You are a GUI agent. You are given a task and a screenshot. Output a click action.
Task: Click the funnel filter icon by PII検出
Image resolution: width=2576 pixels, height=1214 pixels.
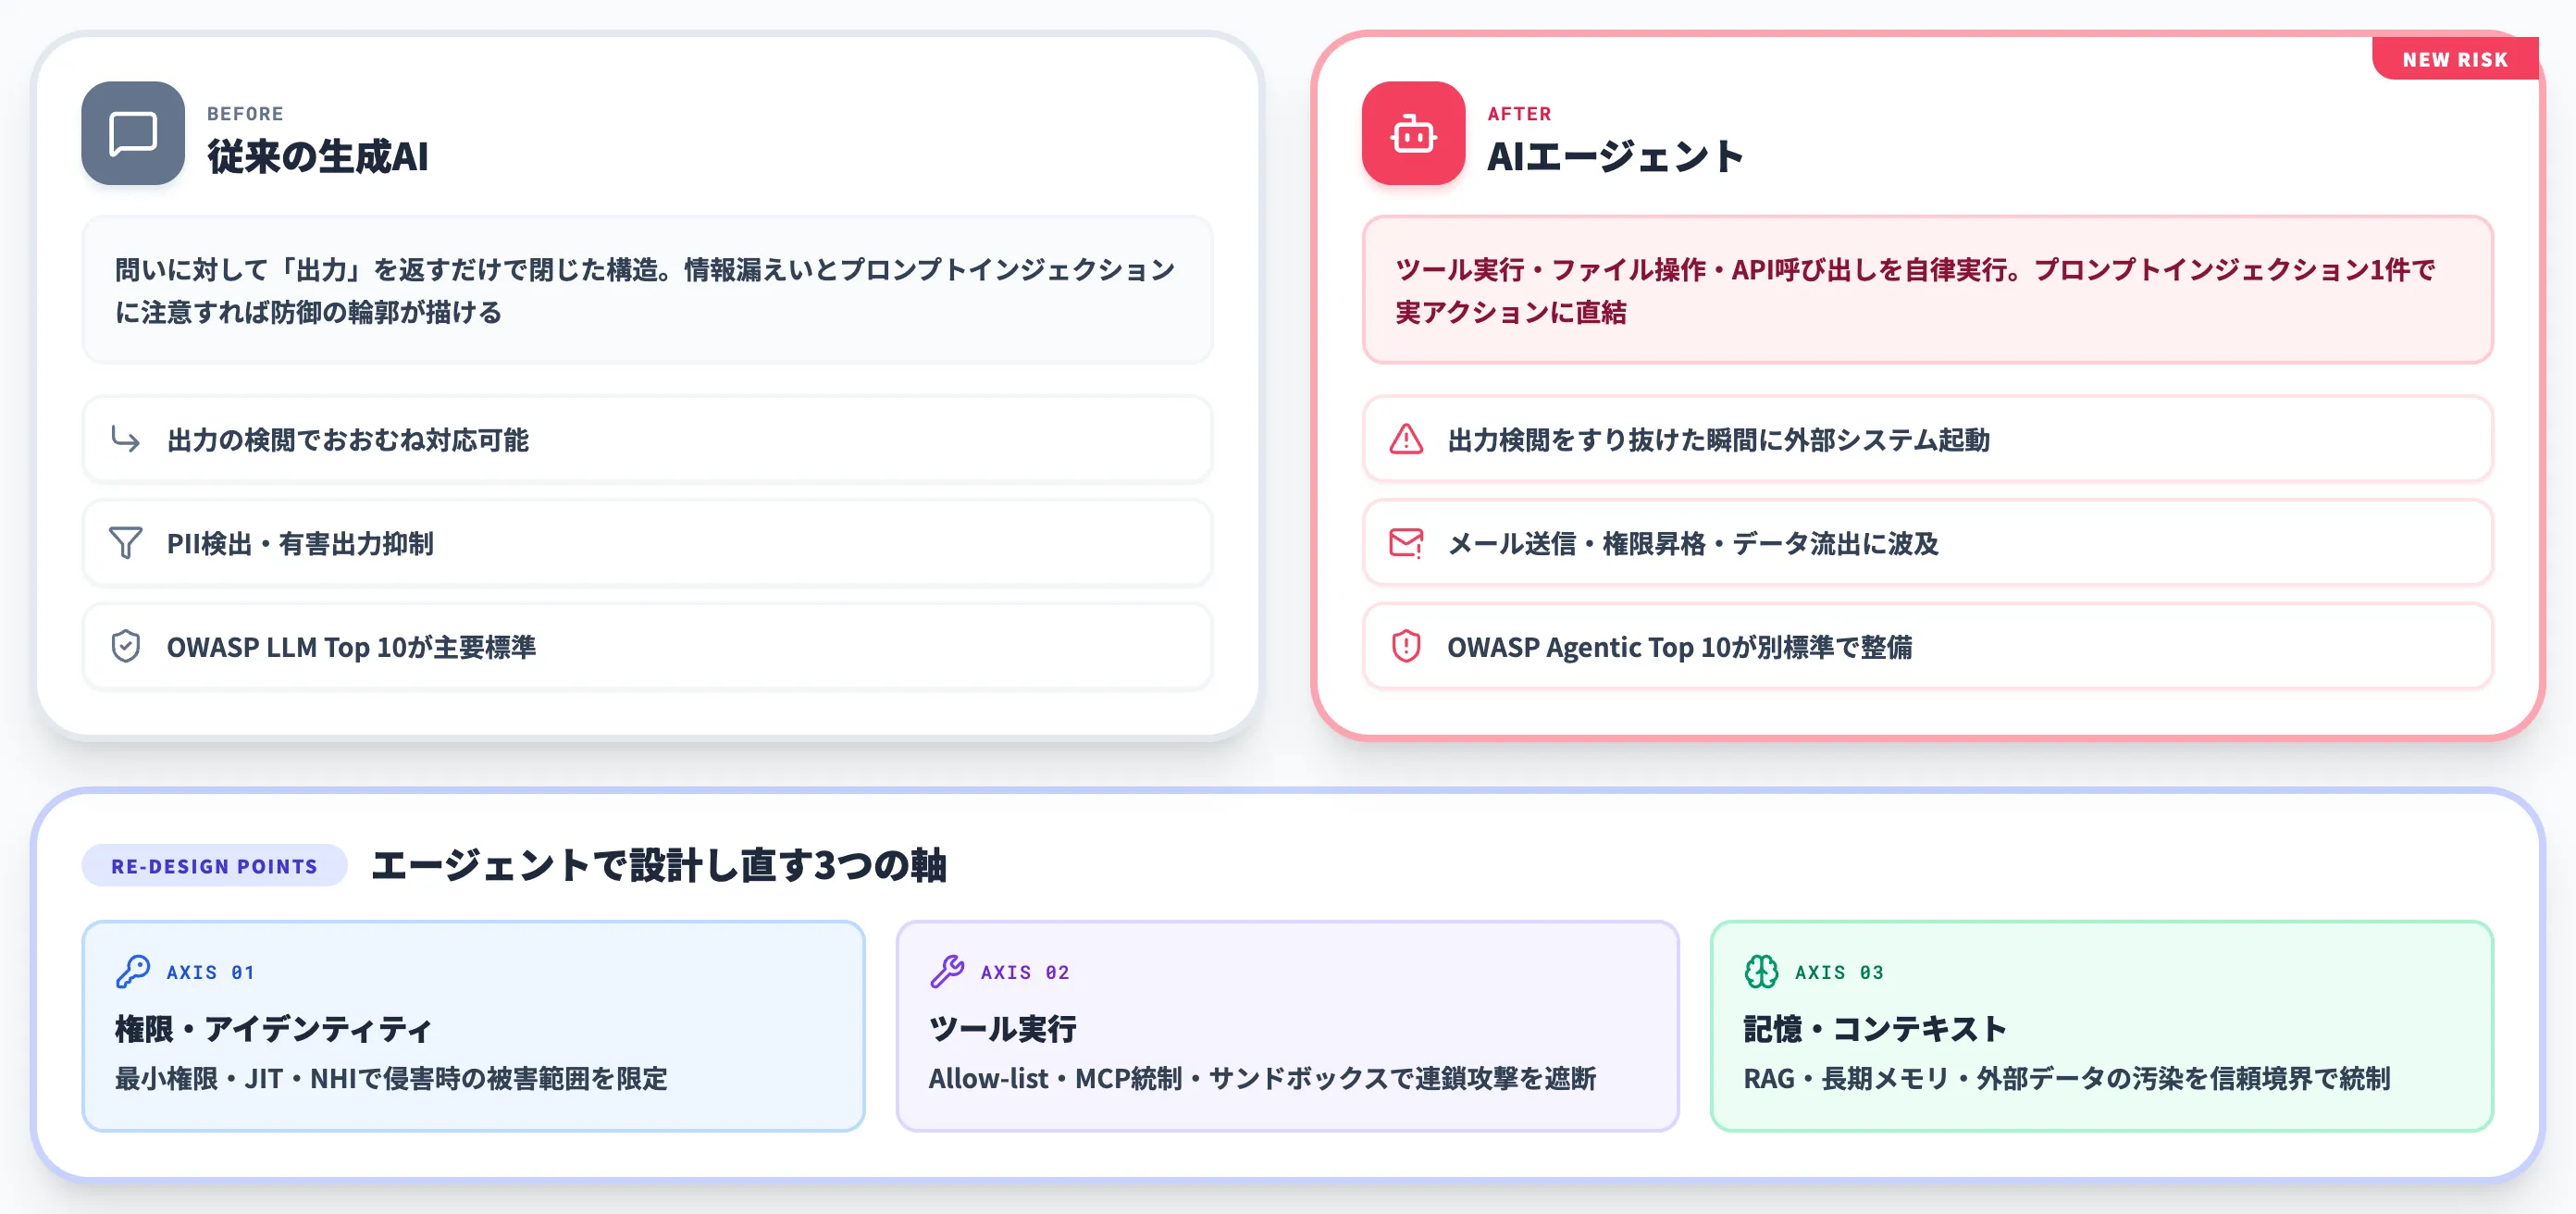click(125, 543)
